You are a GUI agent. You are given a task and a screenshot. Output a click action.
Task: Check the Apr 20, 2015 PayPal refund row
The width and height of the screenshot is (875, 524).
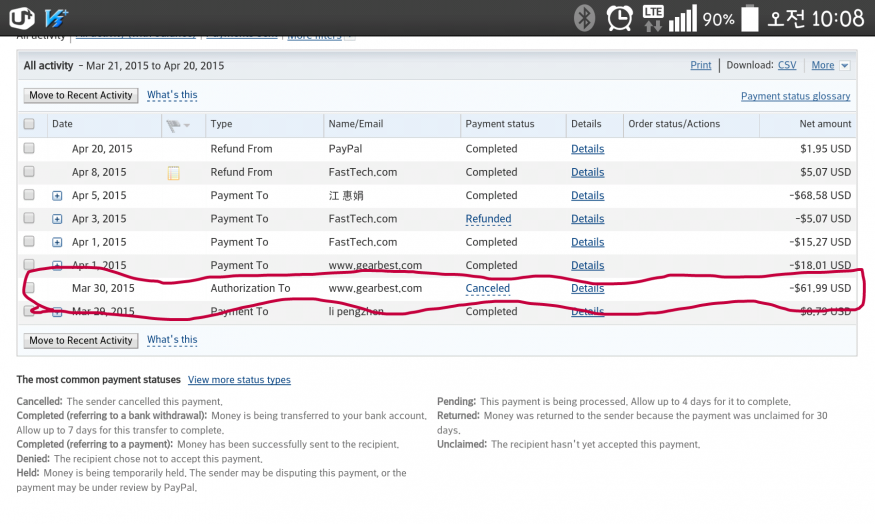[29, 148]
